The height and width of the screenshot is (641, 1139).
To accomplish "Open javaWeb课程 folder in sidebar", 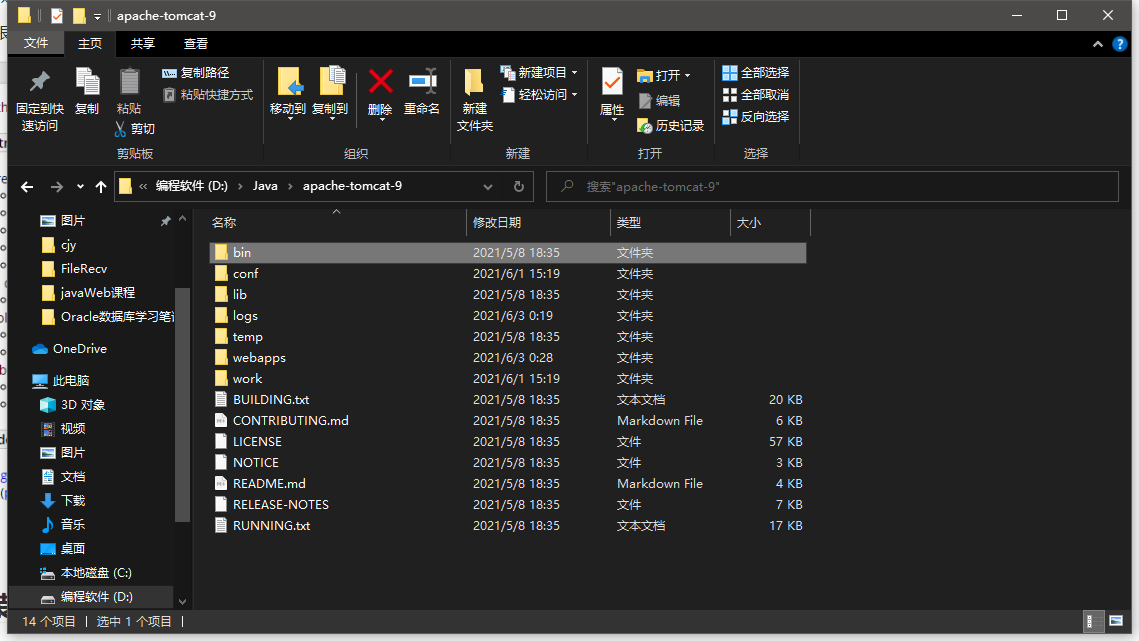I will tap(89, 293).
